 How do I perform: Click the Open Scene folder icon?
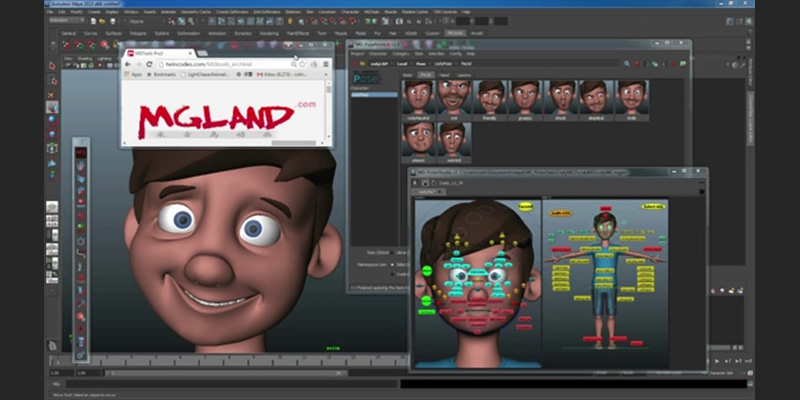pos(103,21)
